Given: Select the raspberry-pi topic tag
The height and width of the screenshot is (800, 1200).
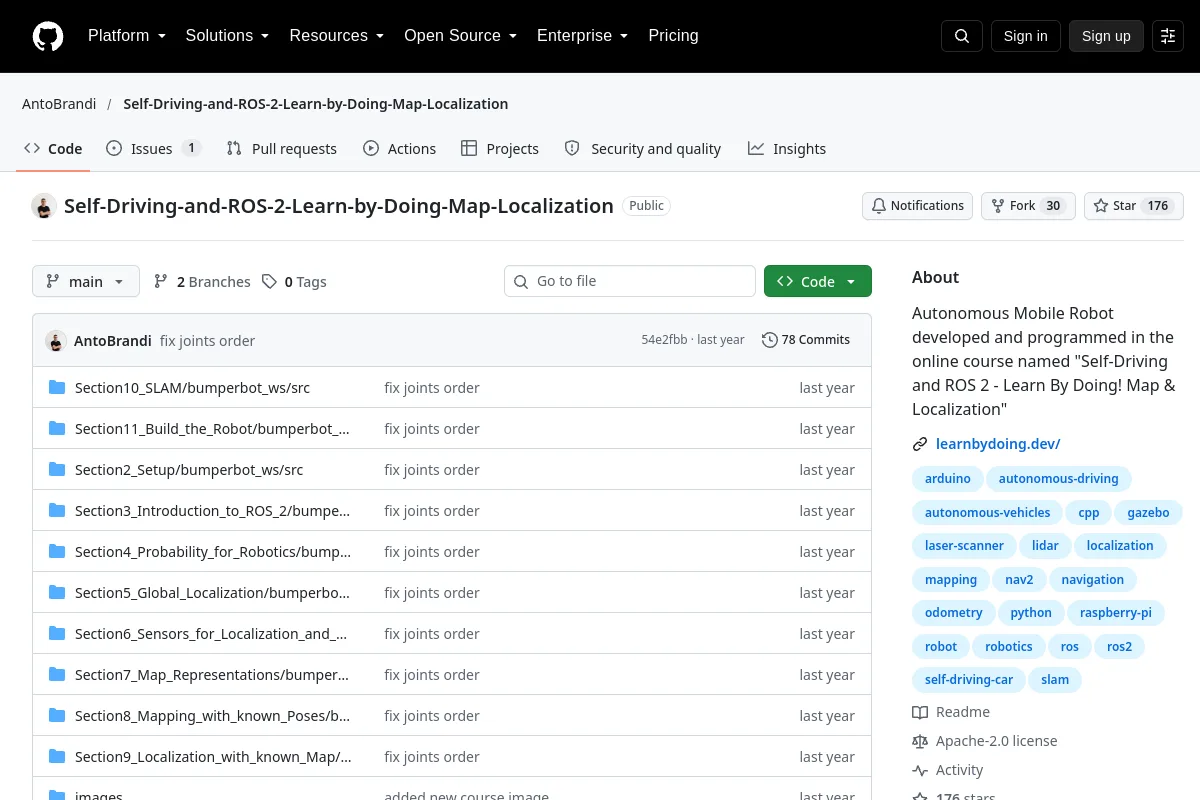Looking at the screenshot, I should (1116, 613).
